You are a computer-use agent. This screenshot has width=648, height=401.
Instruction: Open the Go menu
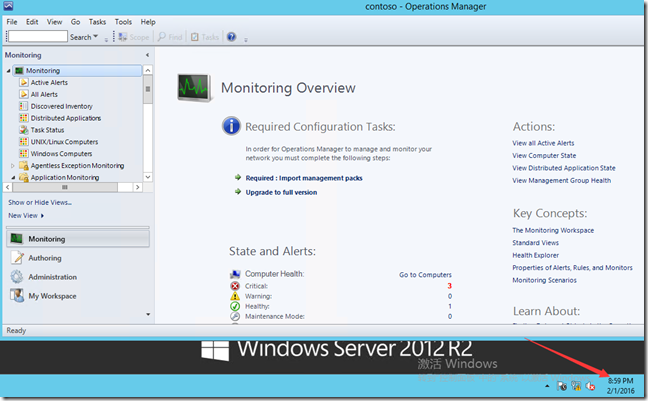[x=75, y=22]
